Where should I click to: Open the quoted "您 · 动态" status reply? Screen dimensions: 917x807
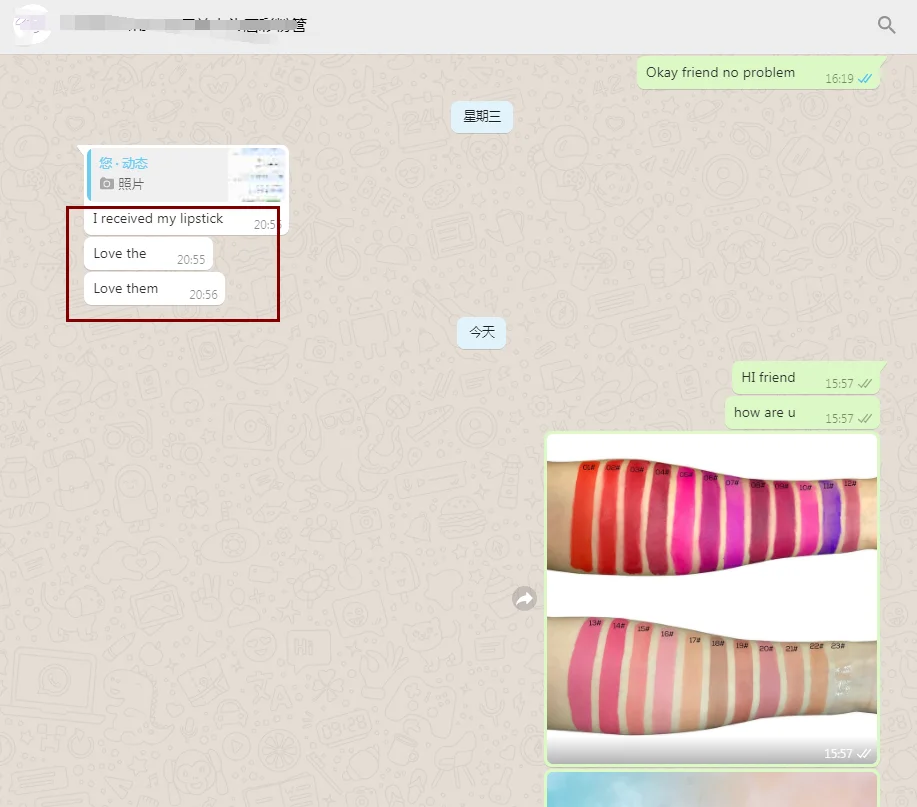tap(158, 173)
